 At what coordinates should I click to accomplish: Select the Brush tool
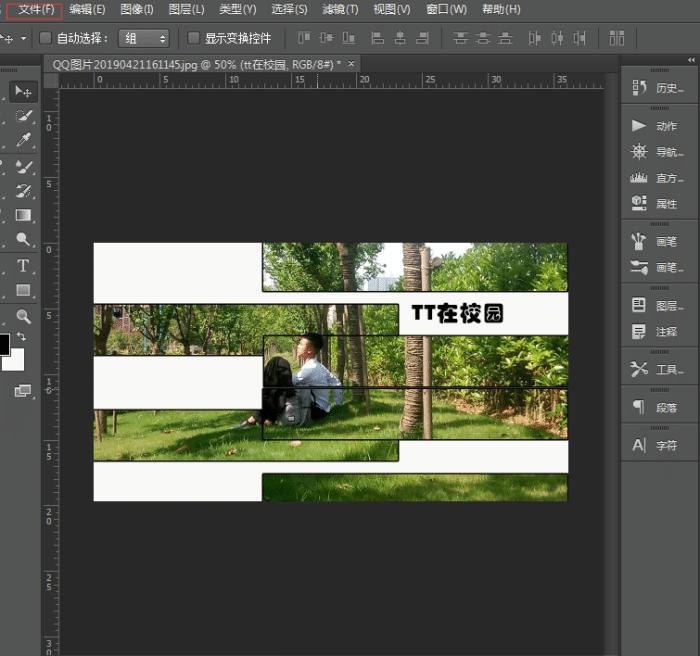23,167
